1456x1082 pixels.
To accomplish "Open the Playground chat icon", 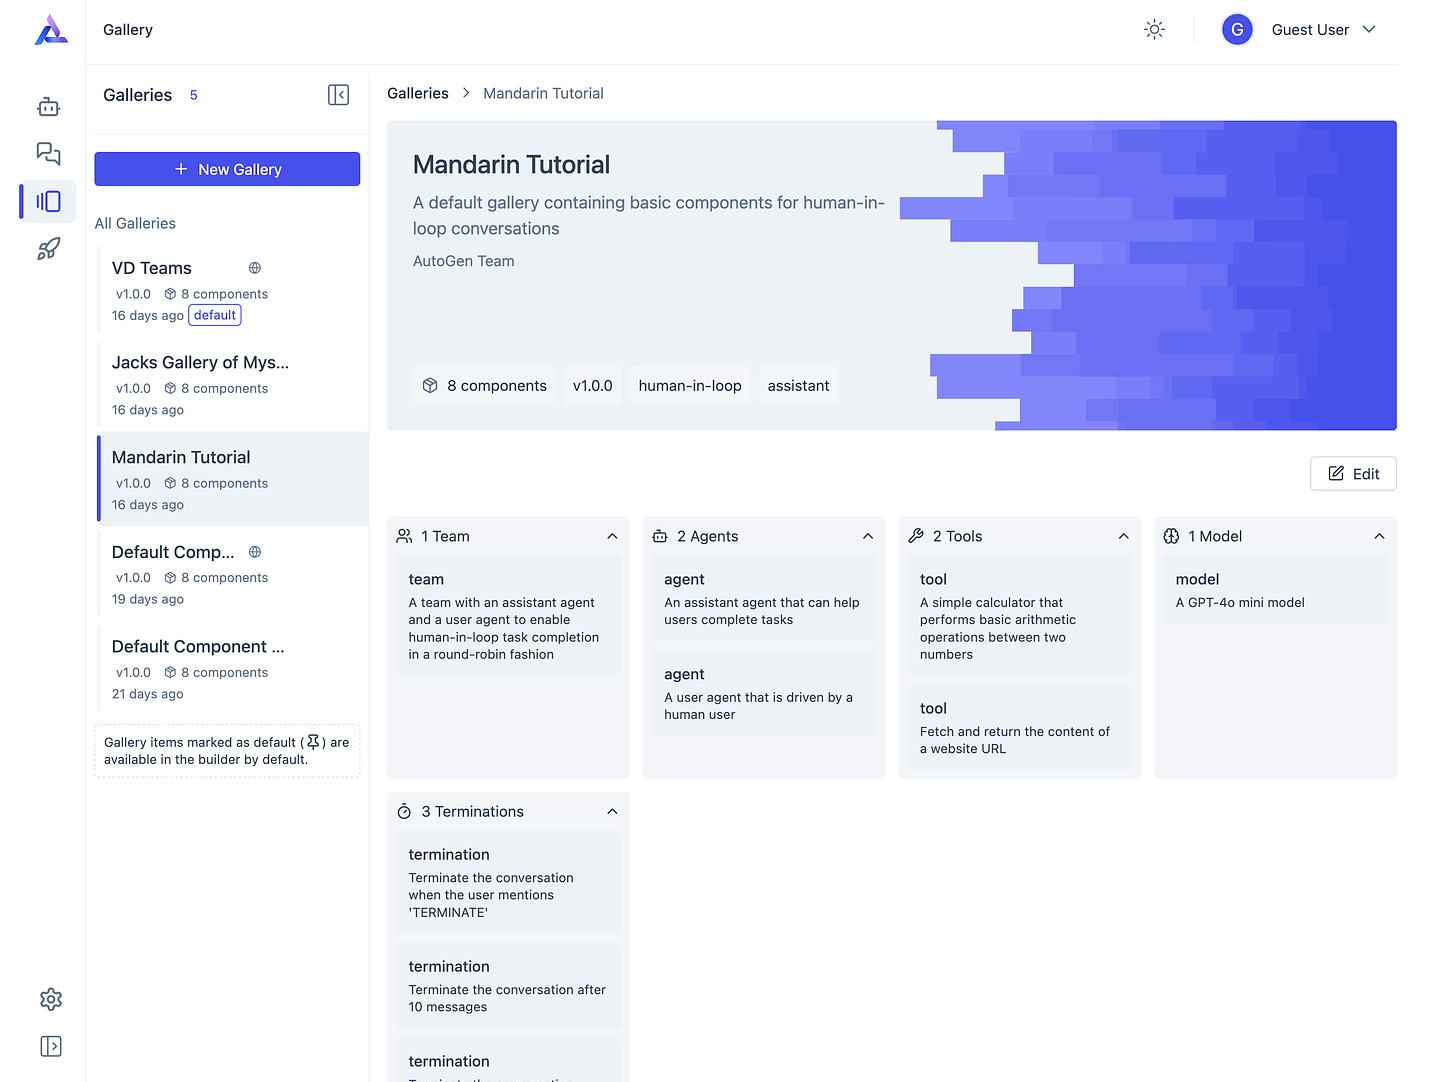I will pos(48,153).
